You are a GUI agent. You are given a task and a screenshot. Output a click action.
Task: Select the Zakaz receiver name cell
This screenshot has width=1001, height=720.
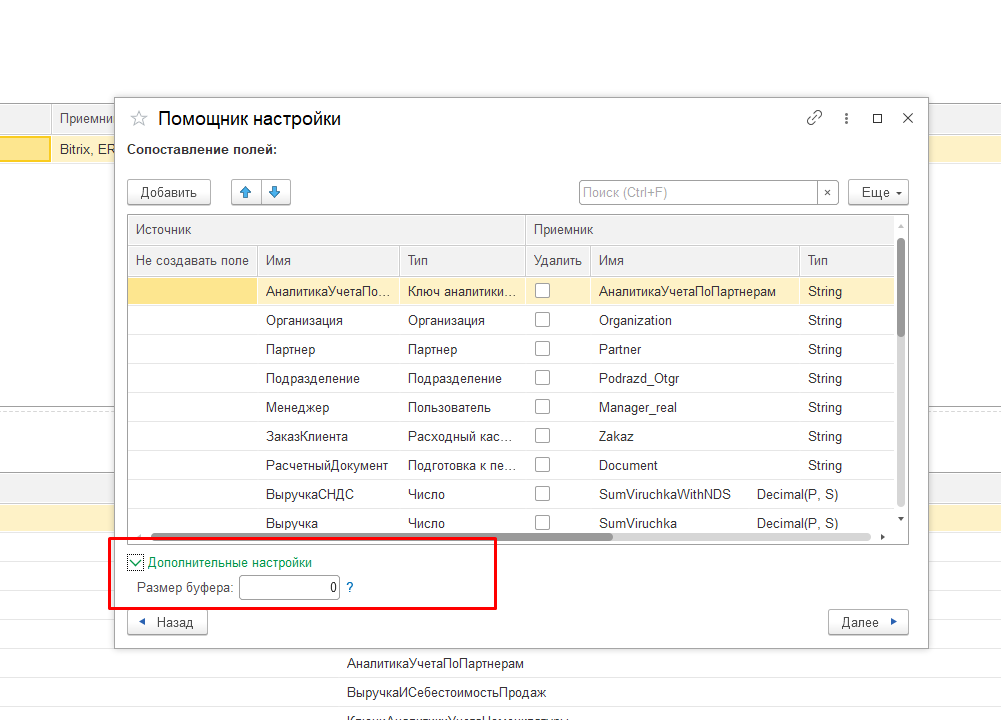pyautogui.click(x=695, y=437)
